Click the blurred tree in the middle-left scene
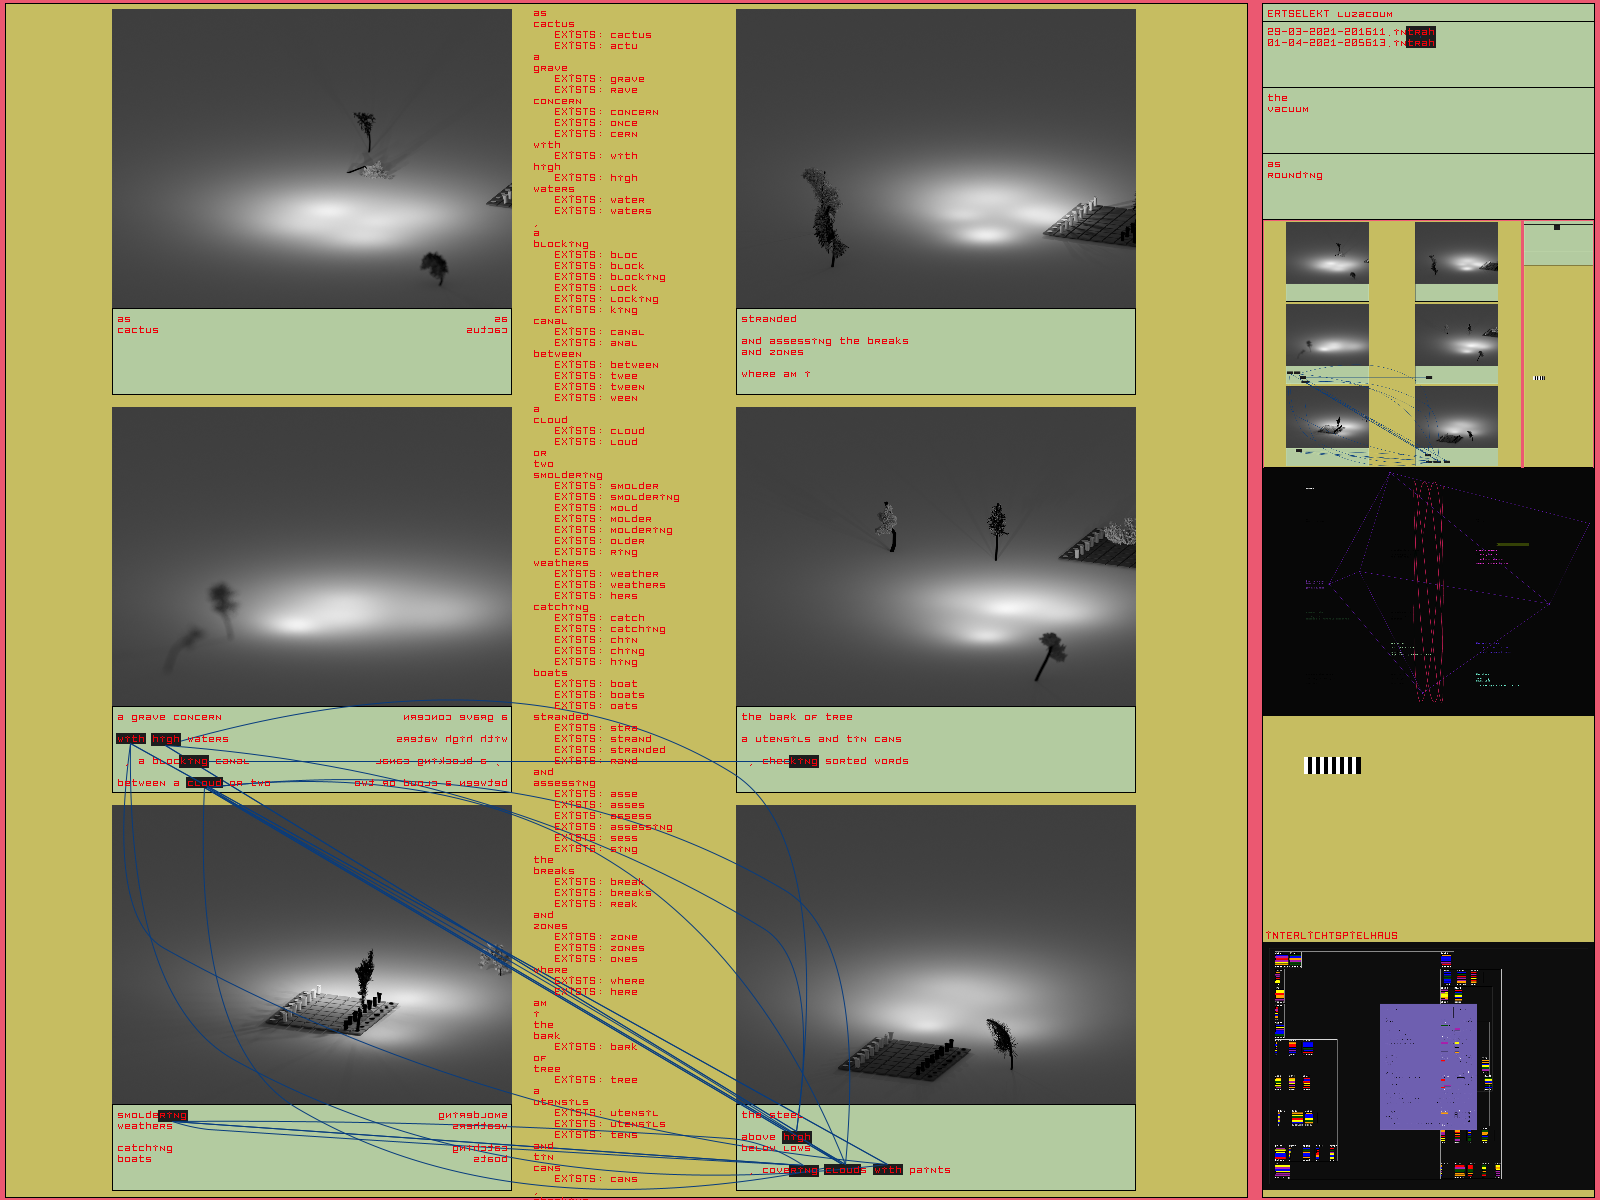The image size is (1600, 1200). point(222,605)
